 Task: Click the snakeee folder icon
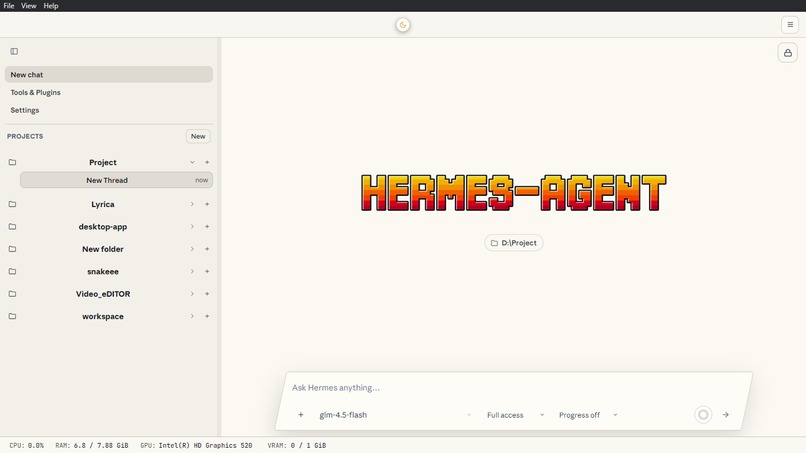[12, 271]
